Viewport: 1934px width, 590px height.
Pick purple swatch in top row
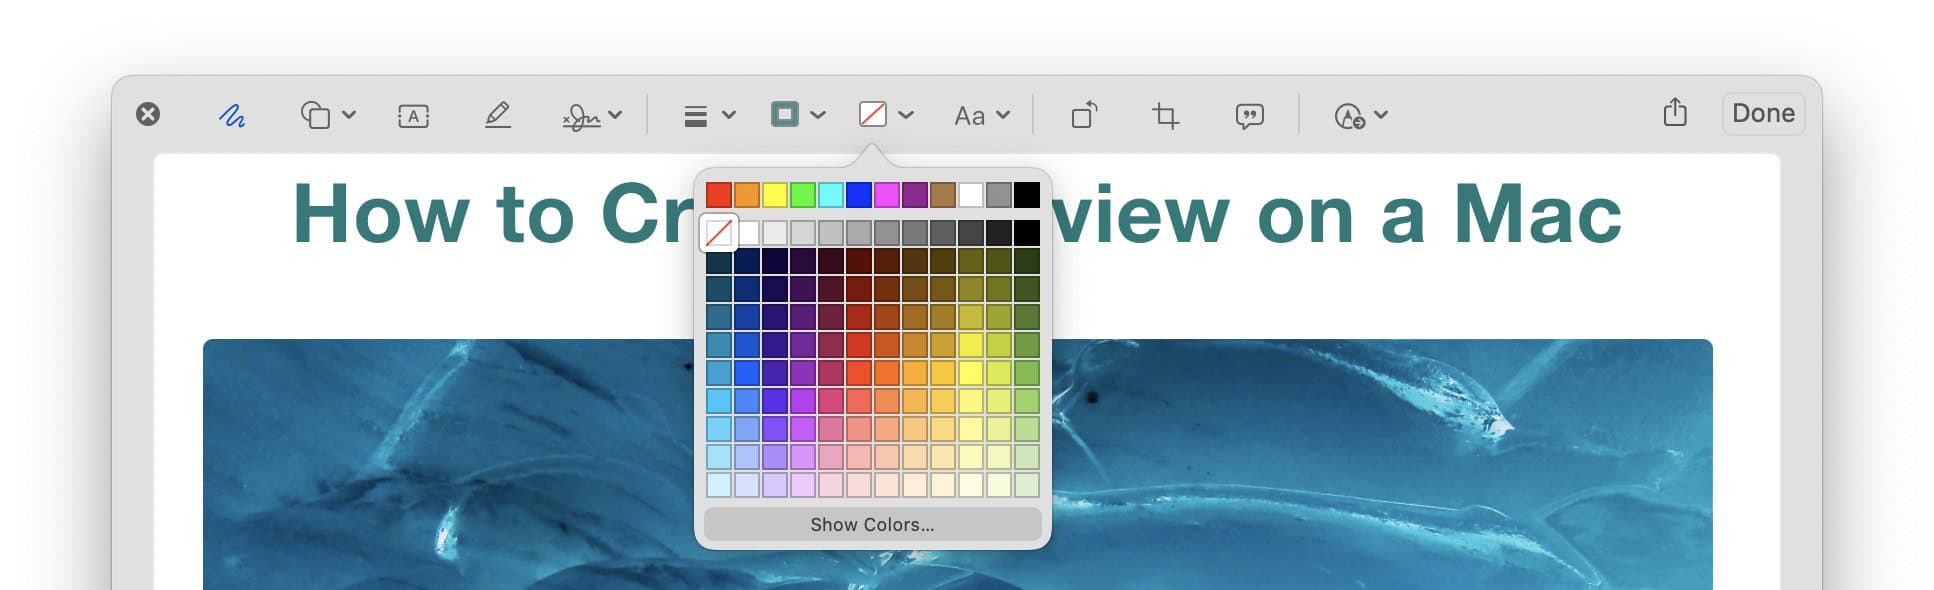point(915,194)
